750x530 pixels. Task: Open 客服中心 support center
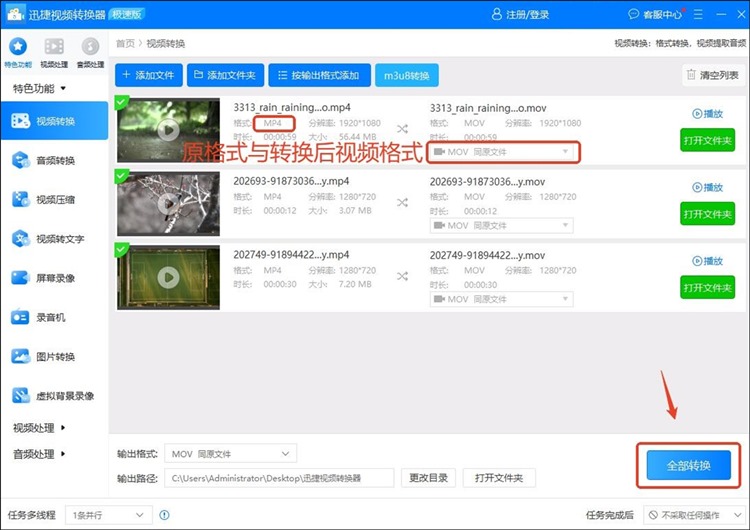(655, 14)
